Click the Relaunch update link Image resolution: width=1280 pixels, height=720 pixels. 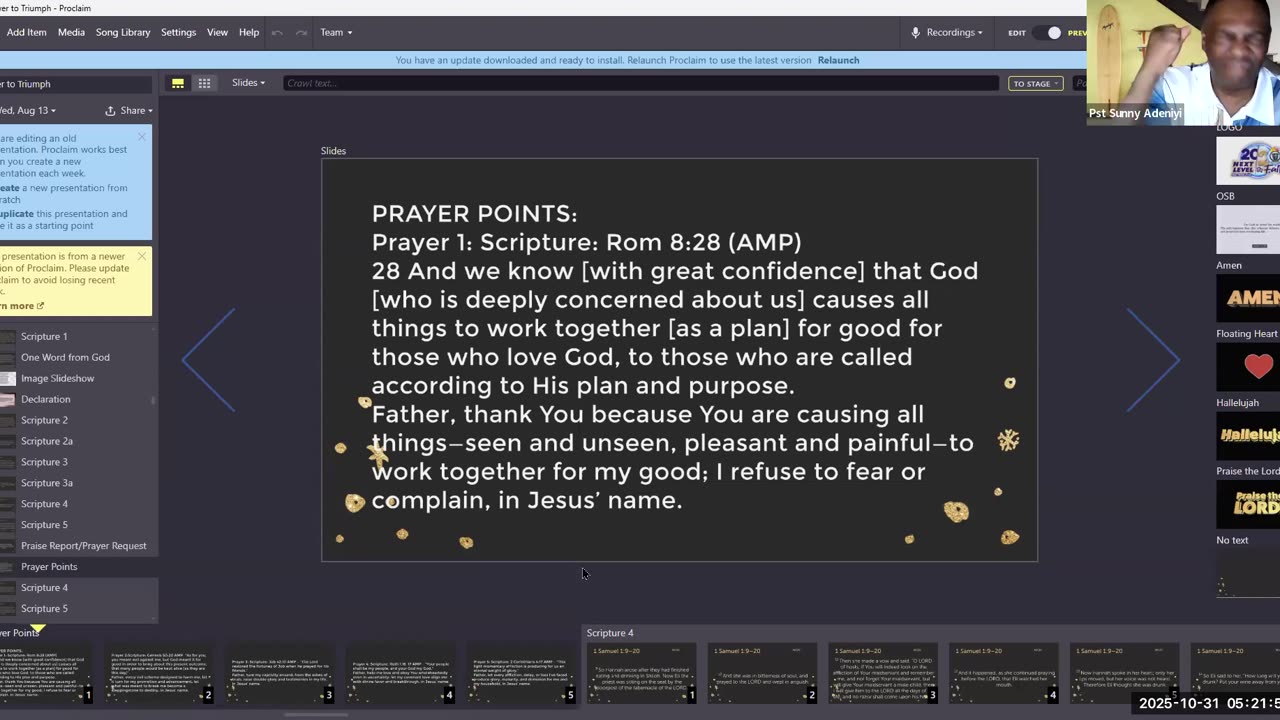[x=838, y=60]
